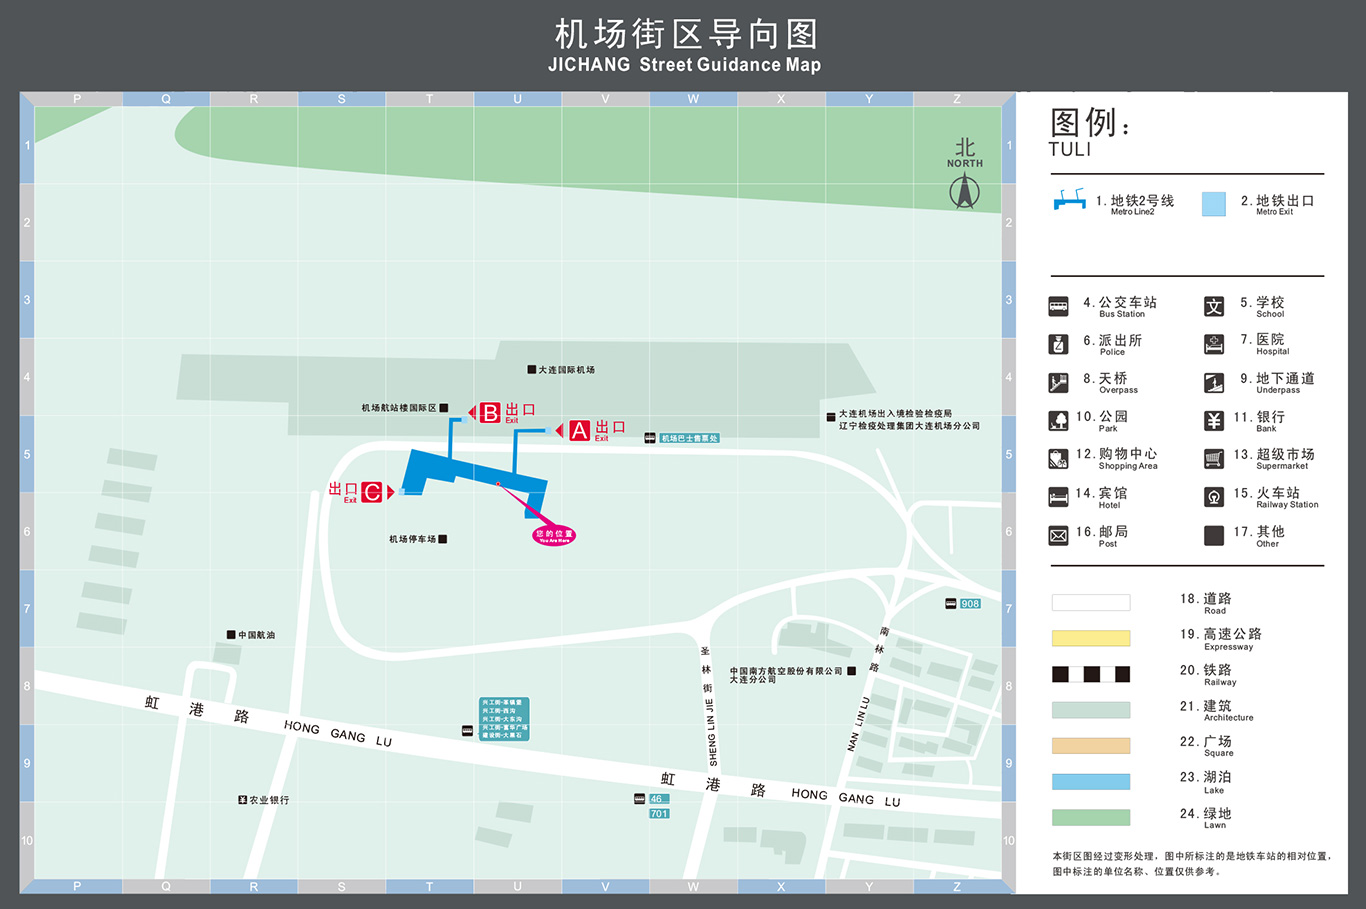Select Exit A marker on map
This screenshot has height=909, width=1366.
point(579,431)
